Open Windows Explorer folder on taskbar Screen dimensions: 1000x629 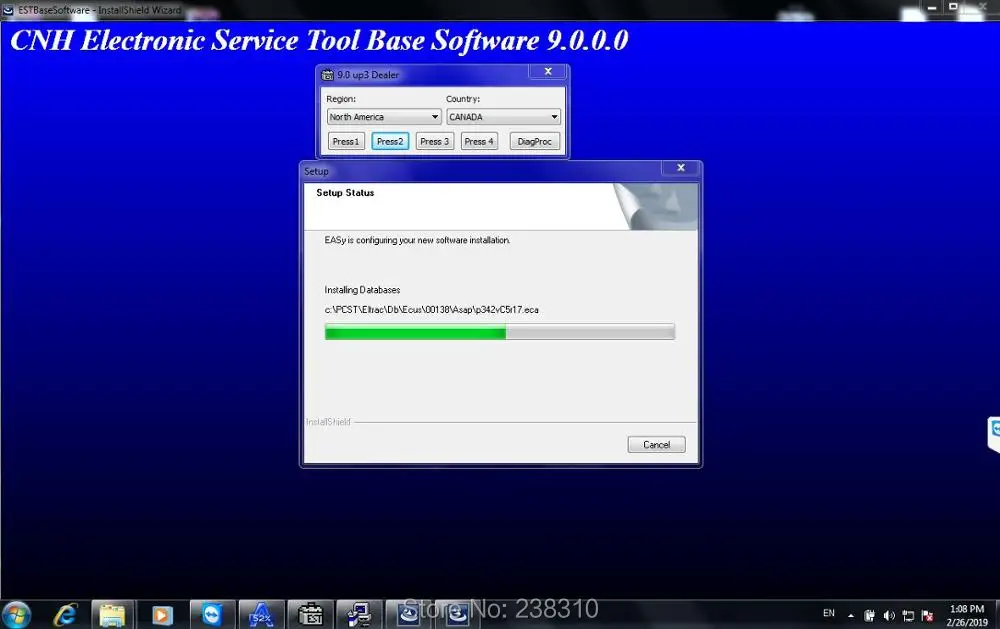(112, 615)
